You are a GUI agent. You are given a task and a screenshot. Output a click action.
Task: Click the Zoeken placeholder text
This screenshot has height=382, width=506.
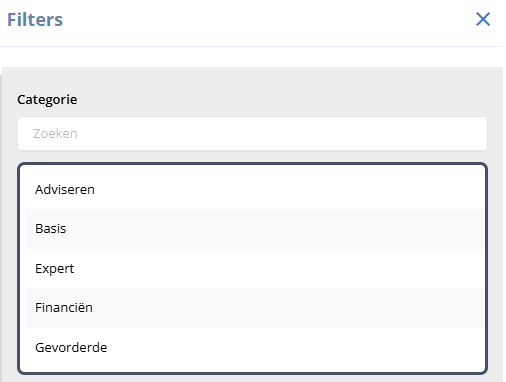point(55,133)
